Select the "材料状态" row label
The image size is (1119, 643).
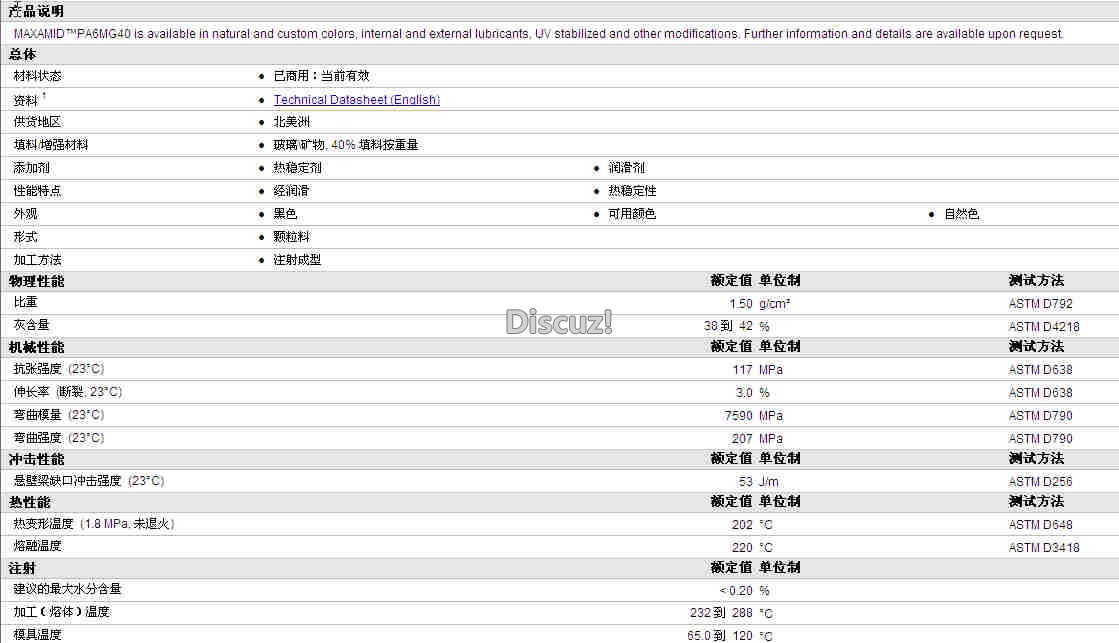click(37, 76)
